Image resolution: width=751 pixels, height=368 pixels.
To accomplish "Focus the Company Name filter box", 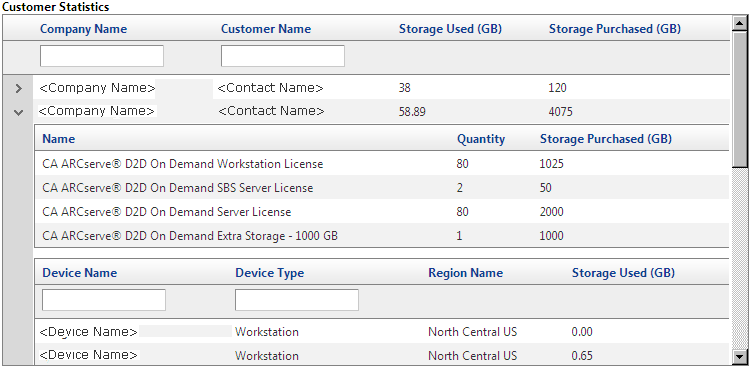I will point(102,56).
